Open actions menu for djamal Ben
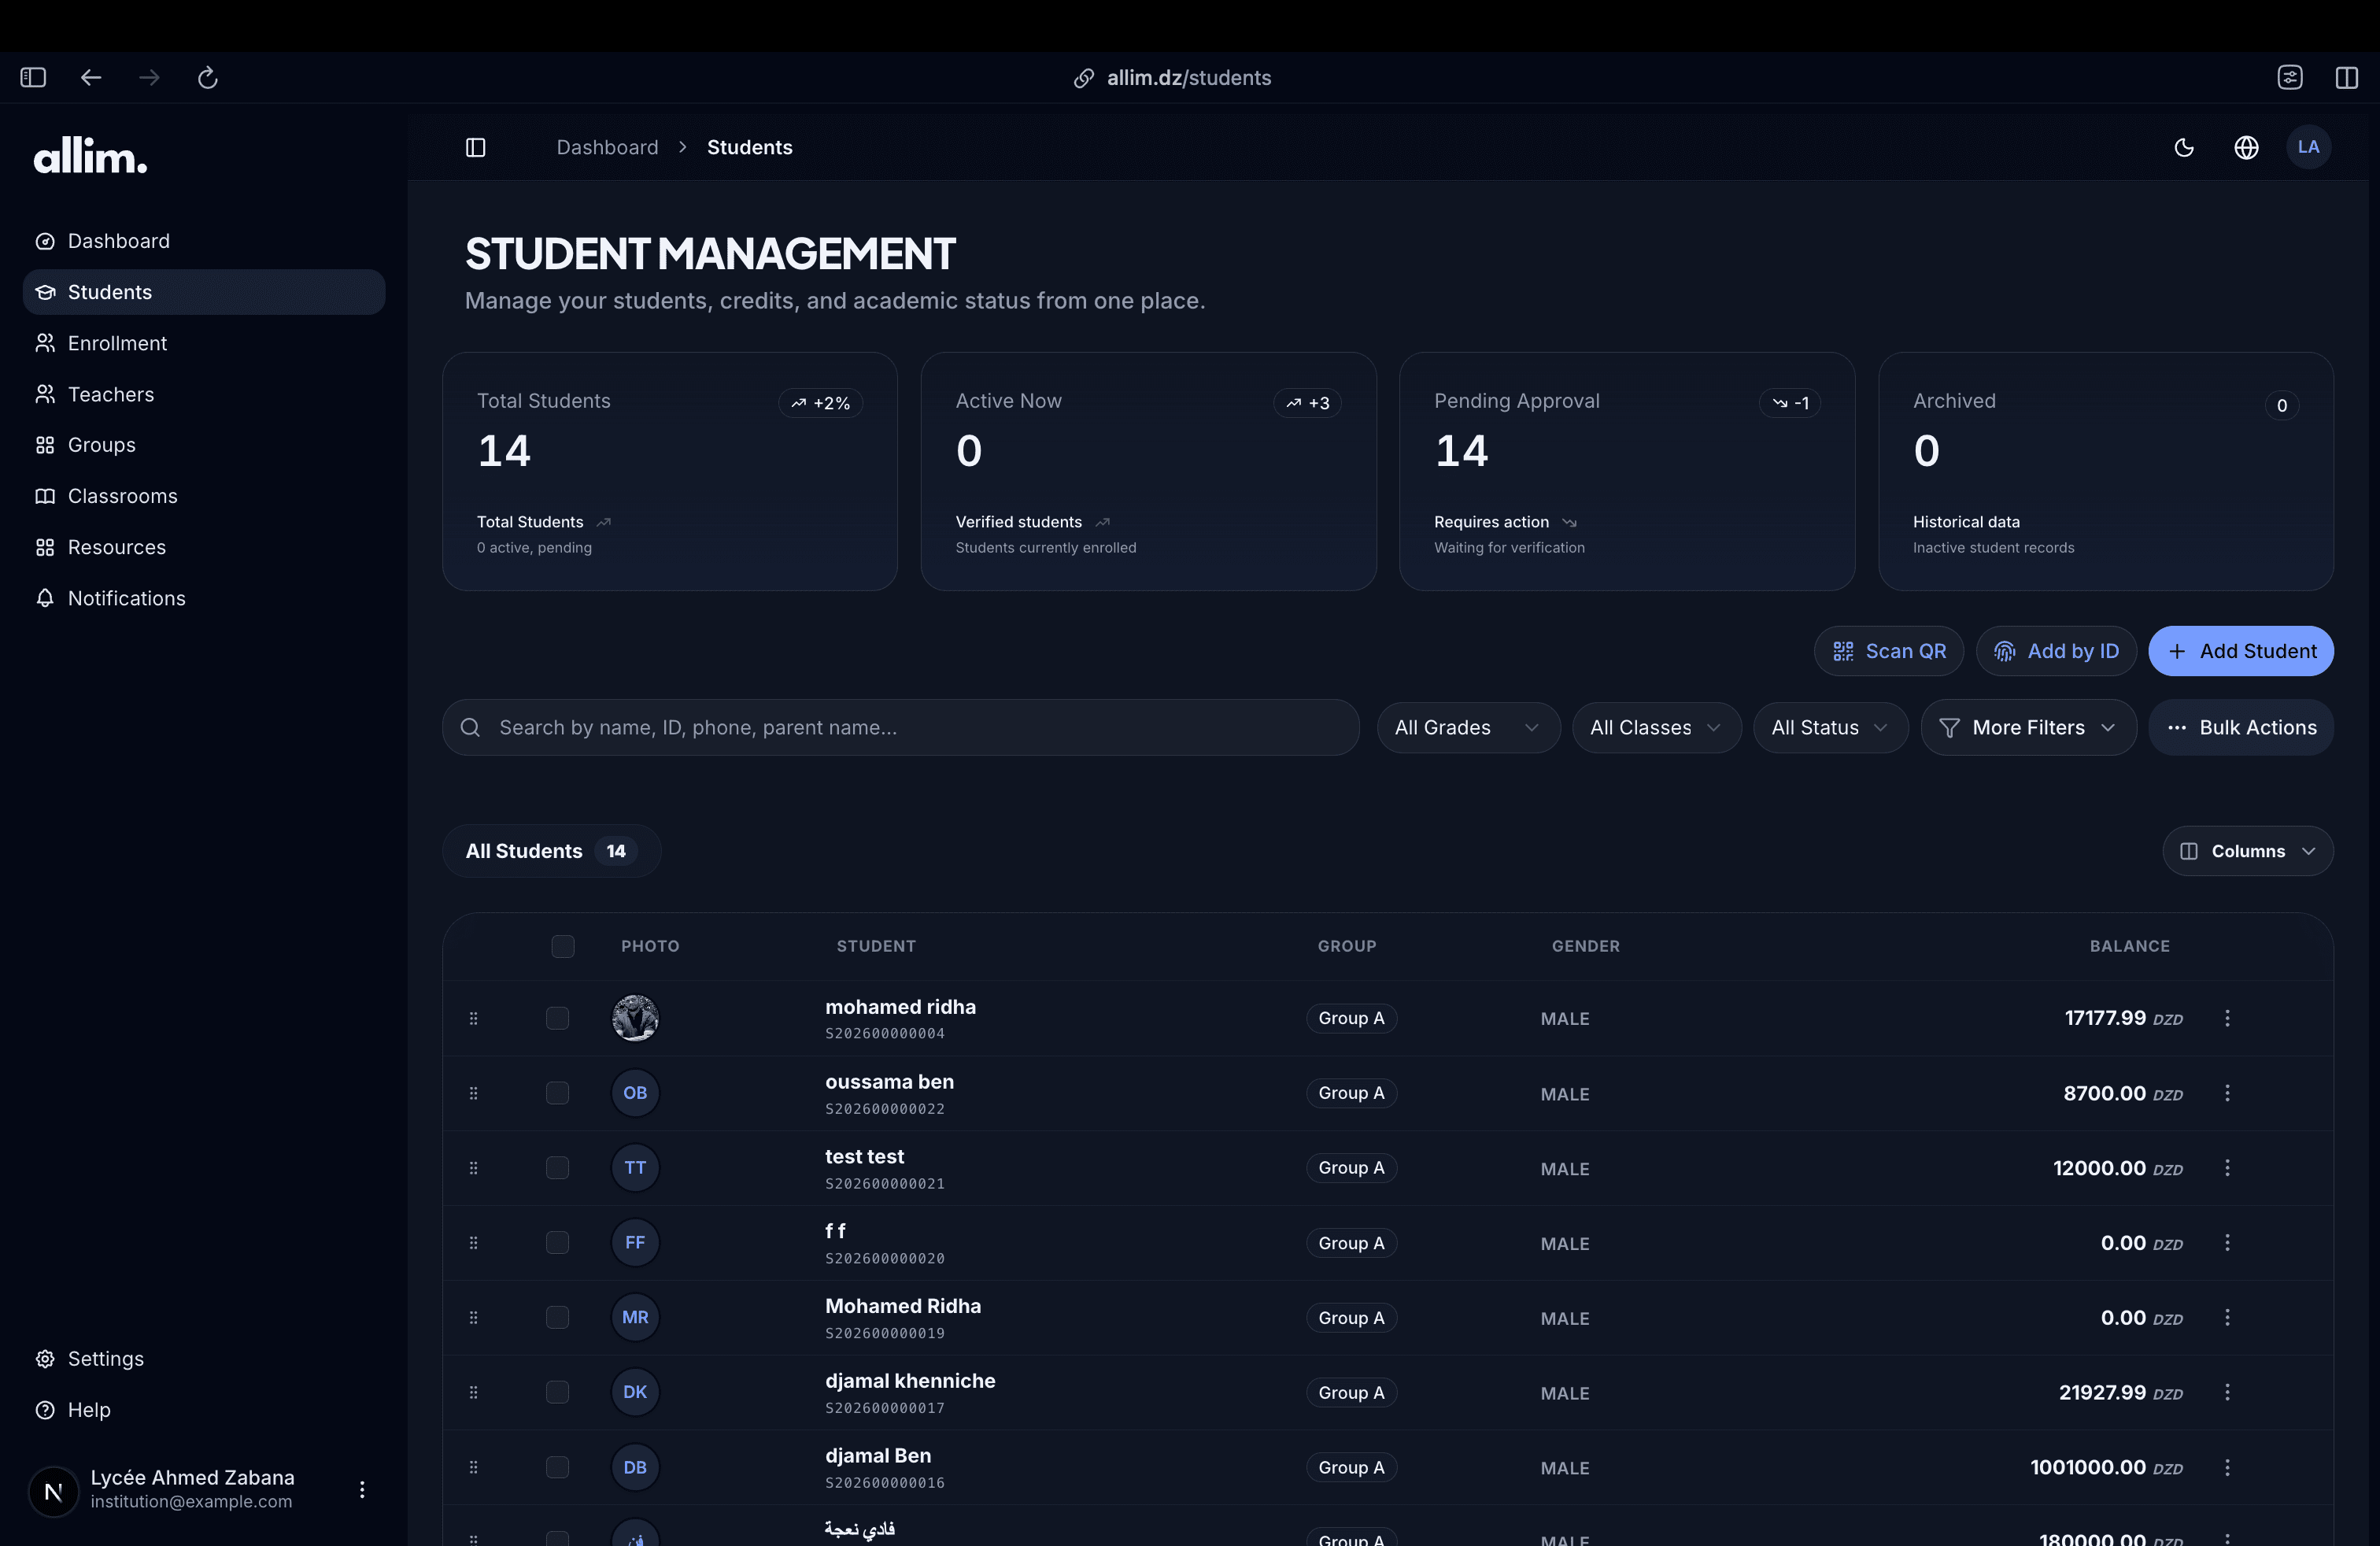Screen dimensions: 2380x1546 [x=2227, y=1467]
